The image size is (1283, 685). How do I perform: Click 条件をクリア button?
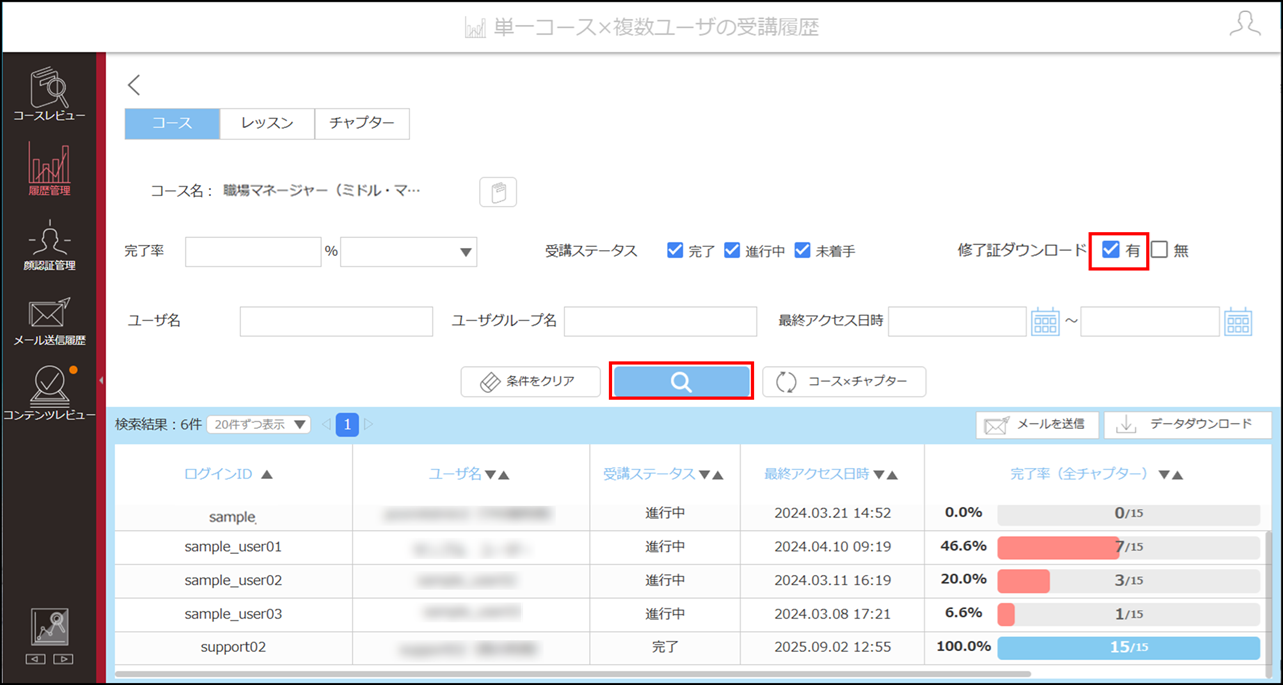531,382
